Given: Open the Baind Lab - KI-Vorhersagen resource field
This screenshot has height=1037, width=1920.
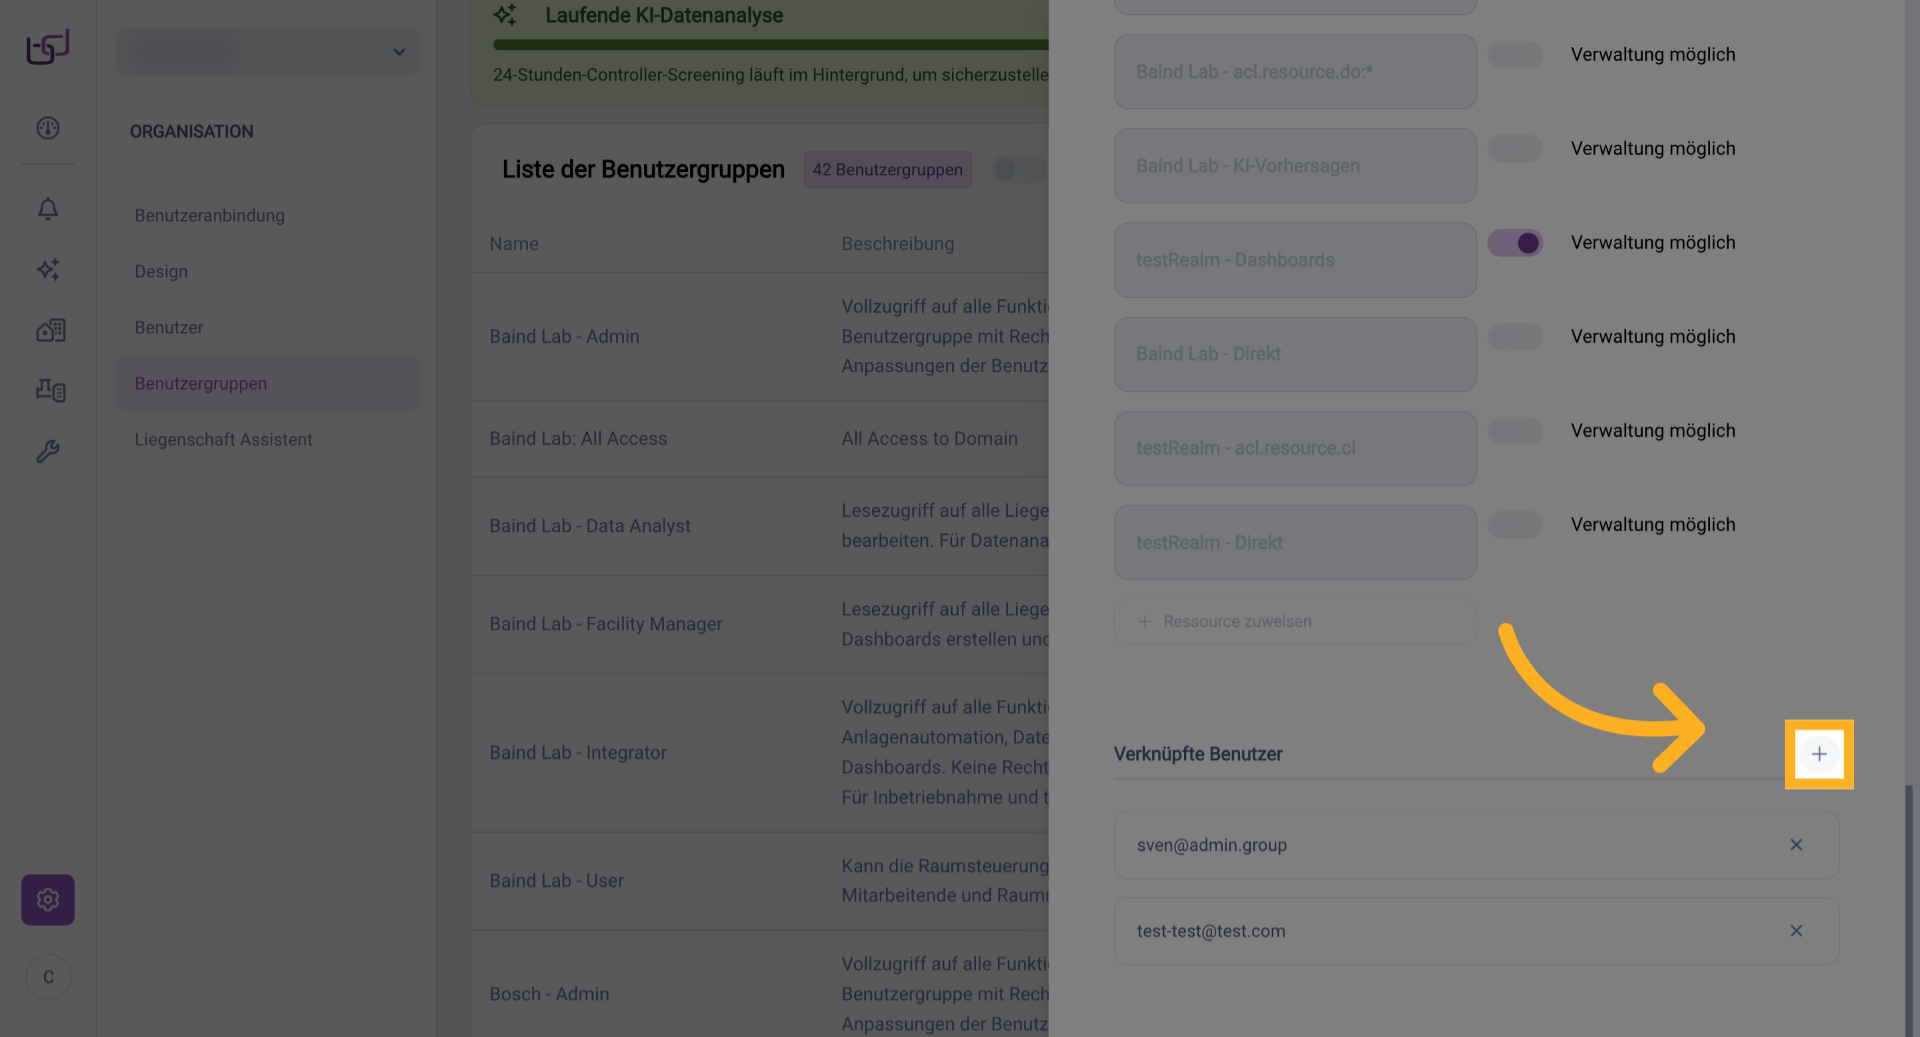Looking at the screenshot, I should pos(1295,166).
